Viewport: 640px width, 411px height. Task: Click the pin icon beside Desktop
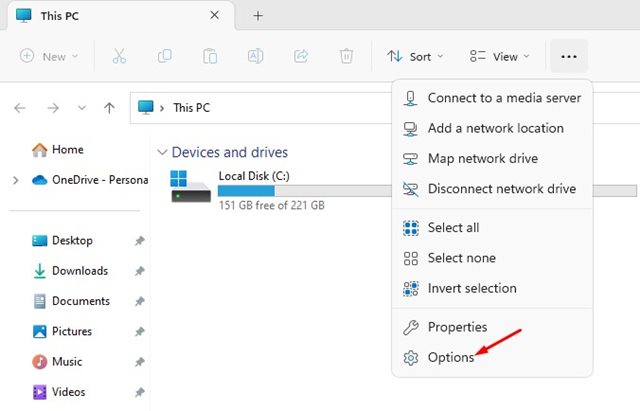click(x=140, y=240)
